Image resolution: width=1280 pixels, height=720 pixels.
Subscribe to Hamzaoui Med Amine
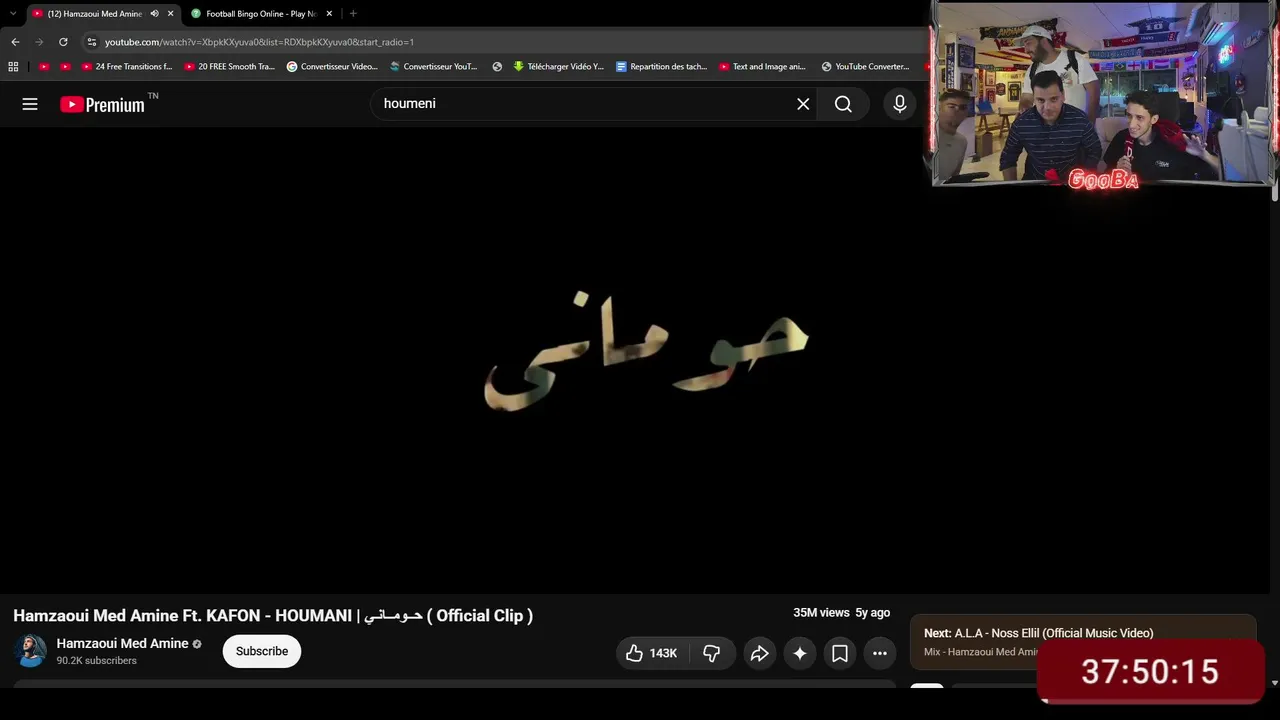point(262,651)
